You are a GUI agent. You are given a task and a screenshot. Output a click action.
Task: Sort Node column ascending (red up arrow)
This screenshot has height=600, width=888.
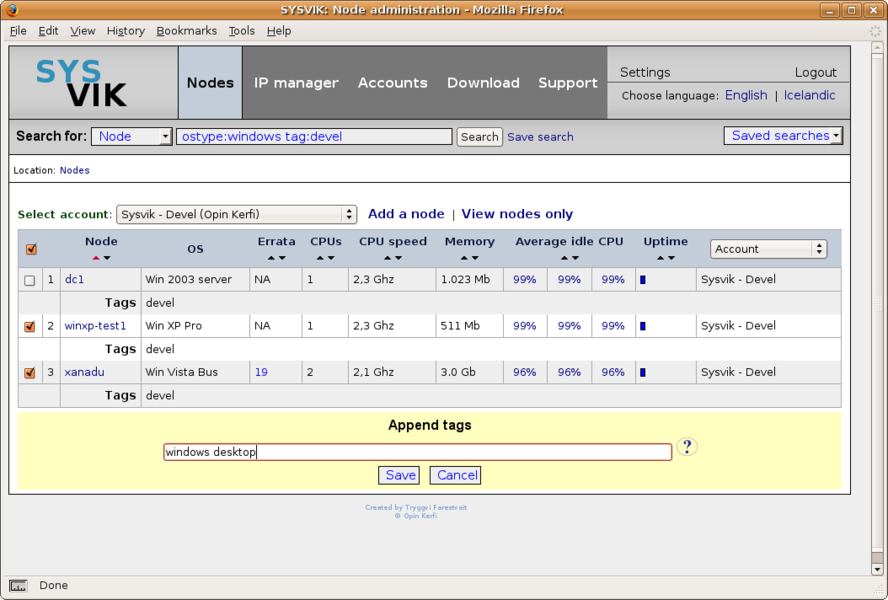pos(96,258)
